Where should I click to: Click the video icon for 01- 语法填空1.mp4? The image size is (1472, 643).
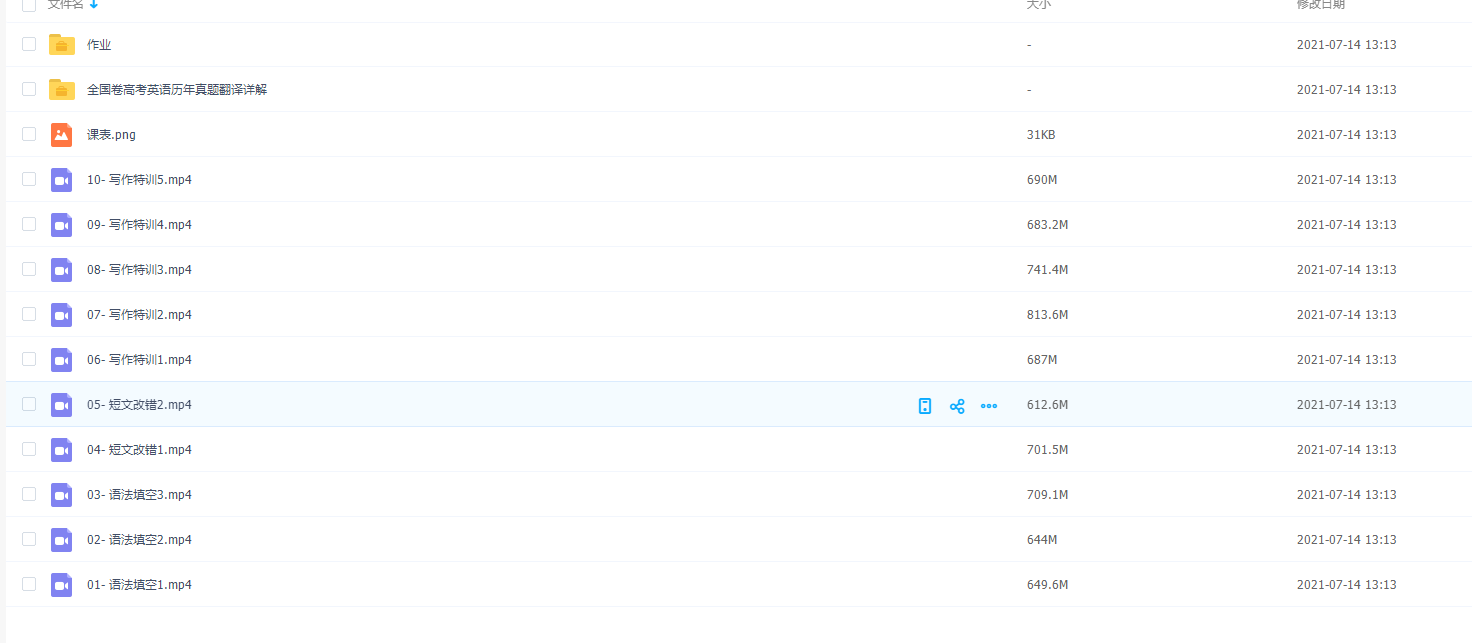[62, 585]
